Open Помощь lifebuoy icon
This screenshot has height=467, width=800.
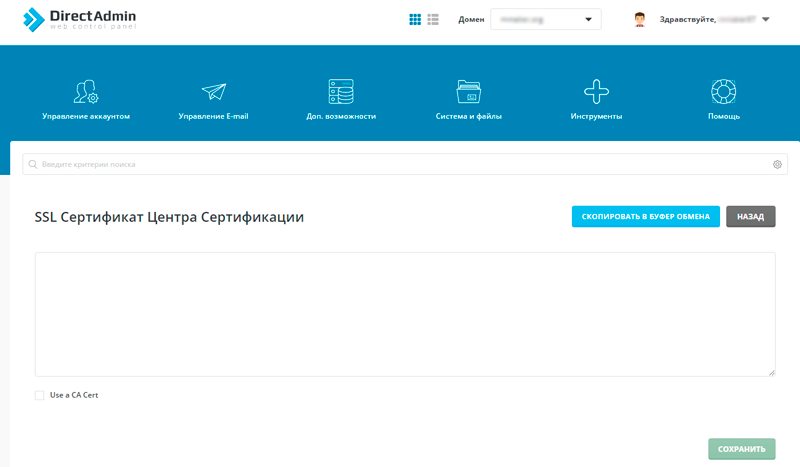pos(724,92)
